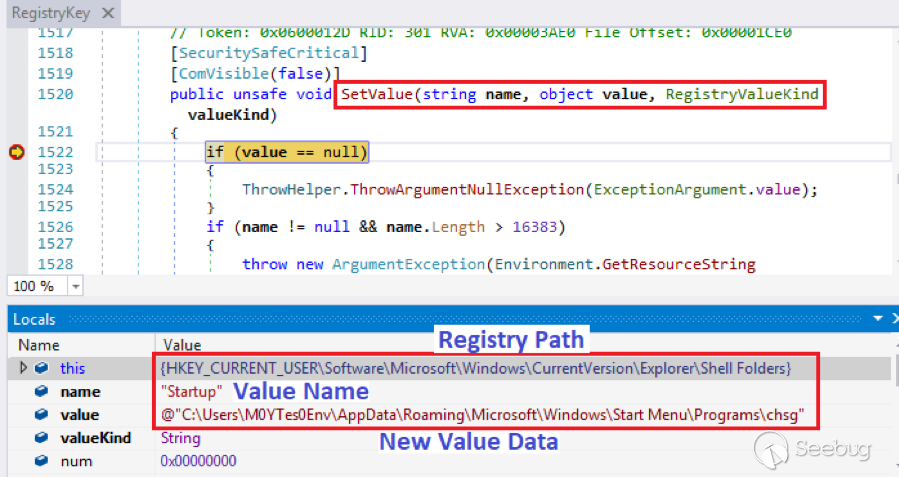
Task: Click the breakpoint arrow on line 1522
Action: tap(17, 152)
